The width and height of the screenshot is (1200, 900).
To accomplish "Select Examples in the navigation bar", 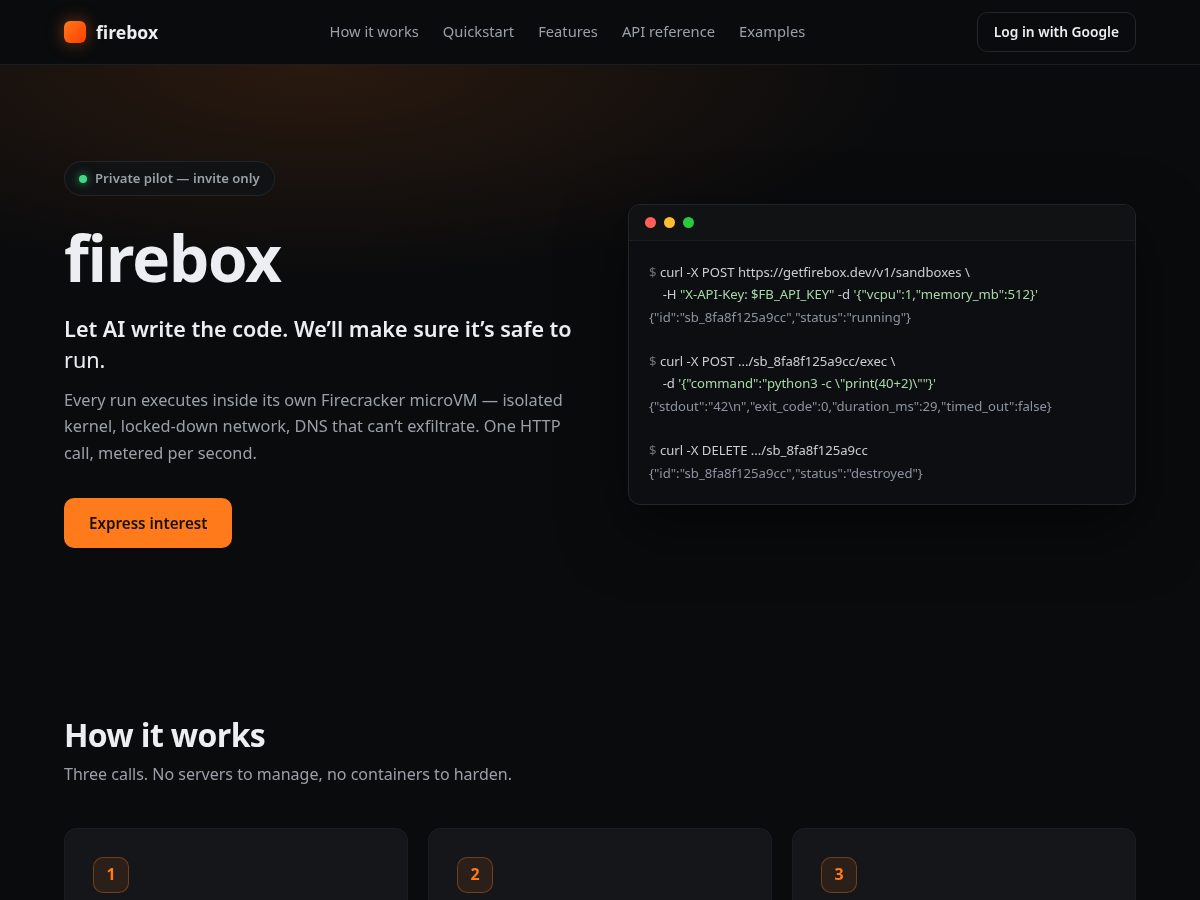I will [772, 32].
